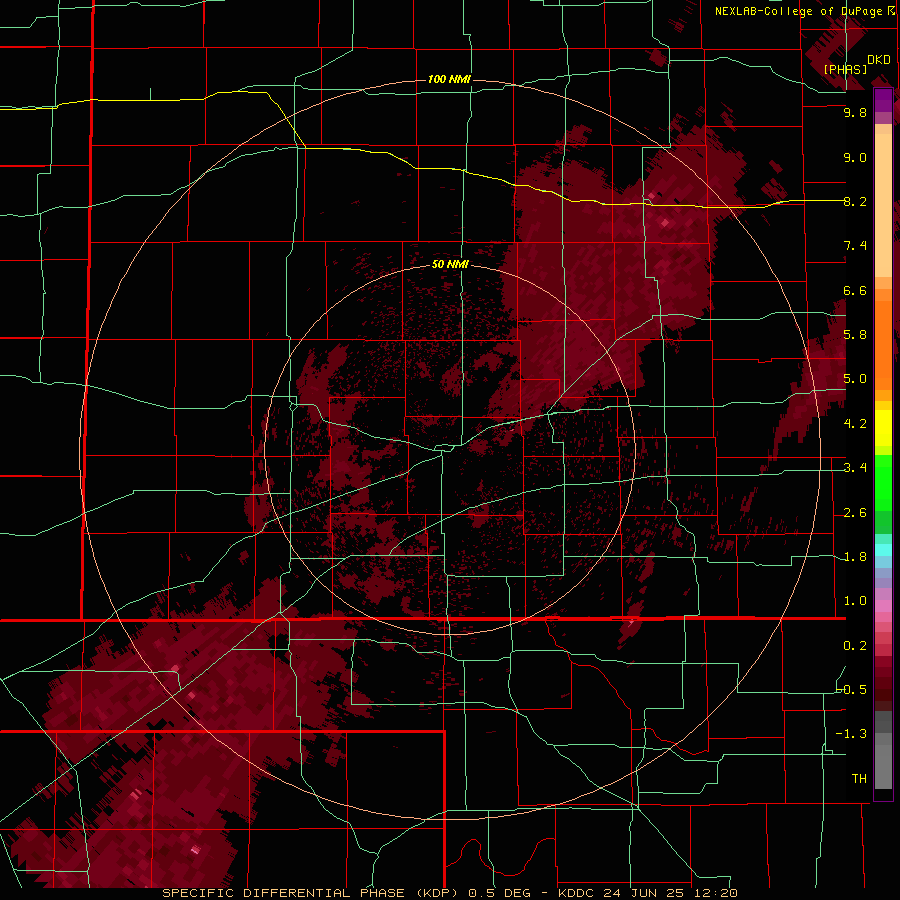Image resolution: width=900 pixels, height=900 pixels.
Task: Click the SPECIFIC DIFFERENTIAL PHASE (KDP) caption
Action: pos(310,893)
